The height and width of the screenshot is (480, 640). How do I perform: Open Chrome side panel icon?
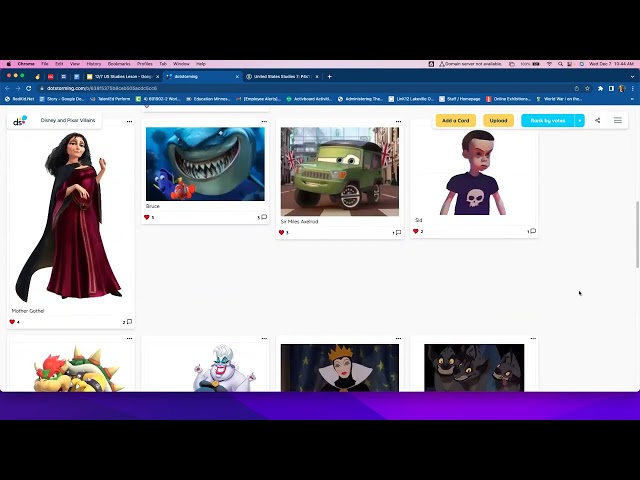point(611,88)
